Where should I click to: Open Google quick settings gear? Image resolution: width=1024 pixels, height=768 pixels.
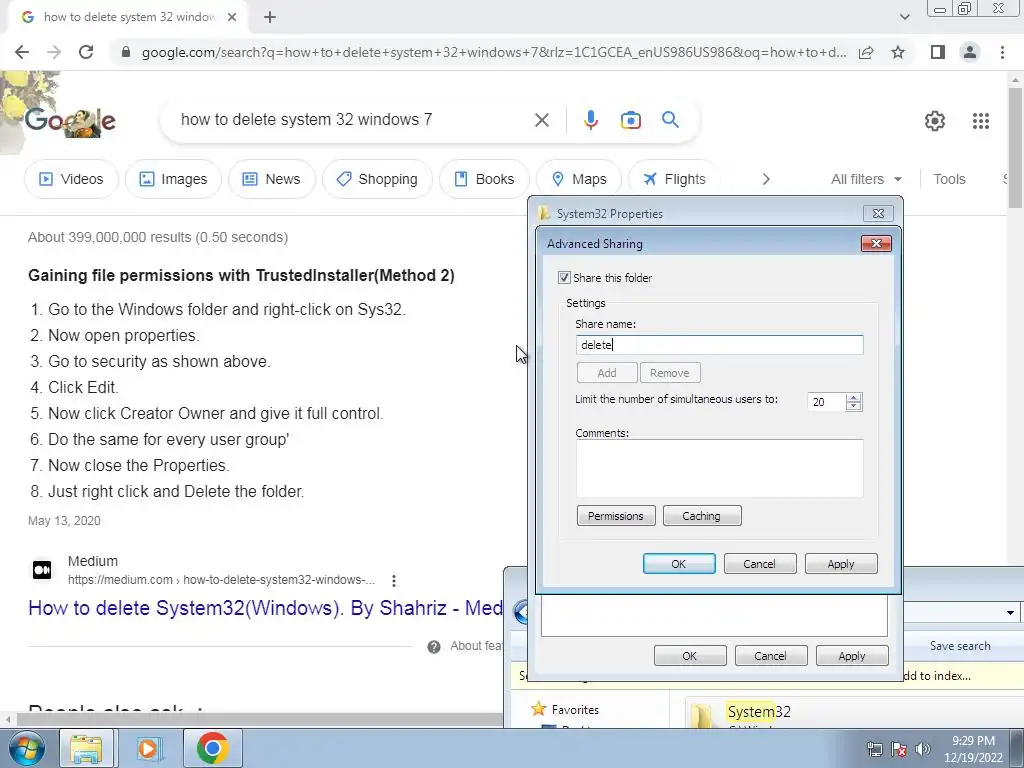(x=935, y=121)
